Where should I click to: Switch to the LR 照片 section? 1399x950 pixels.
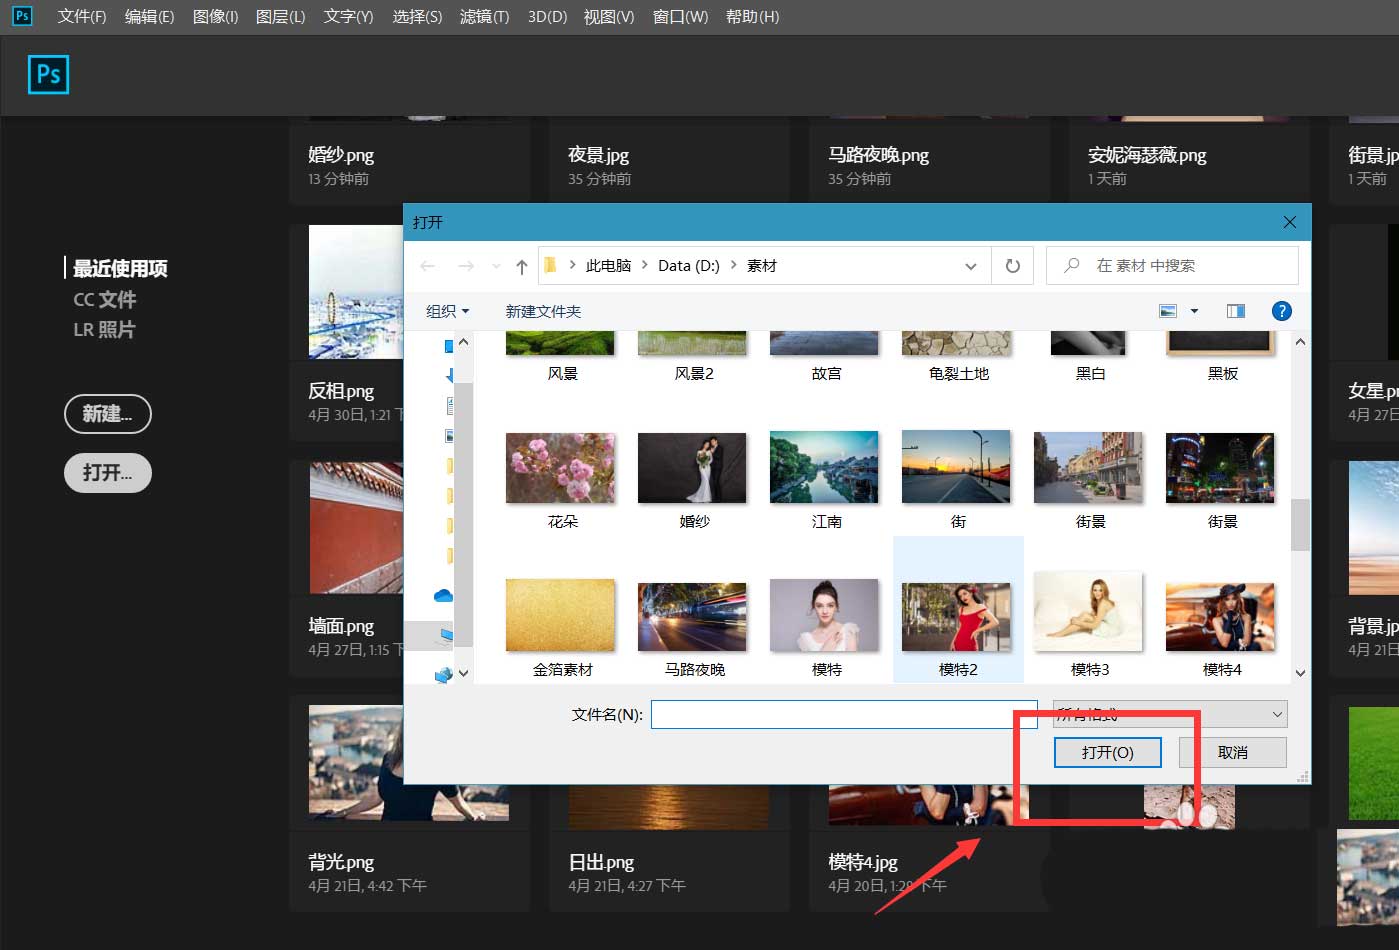click(104, 329)
